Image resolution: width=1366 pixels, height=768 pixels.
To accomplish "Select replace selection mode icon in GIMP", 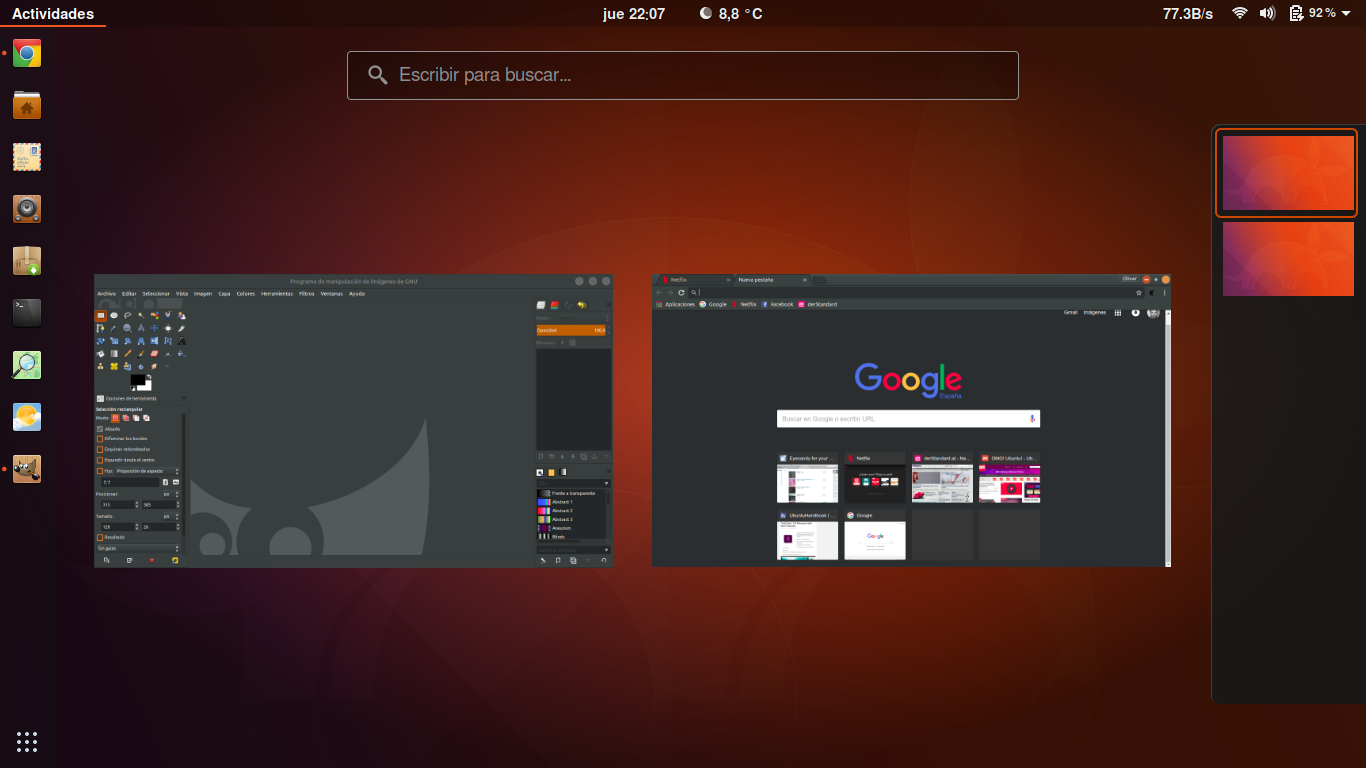I will point(115,417).
